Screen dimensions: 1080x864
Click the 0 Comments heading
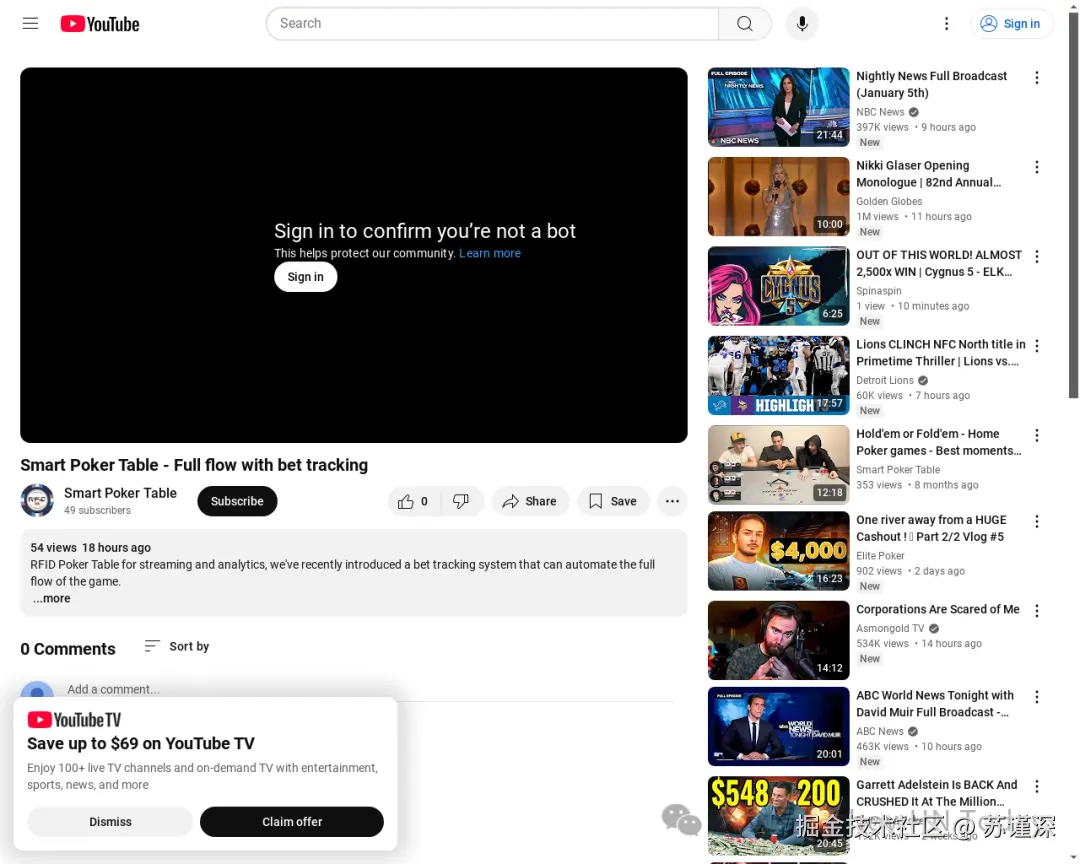tap(68, 649)
